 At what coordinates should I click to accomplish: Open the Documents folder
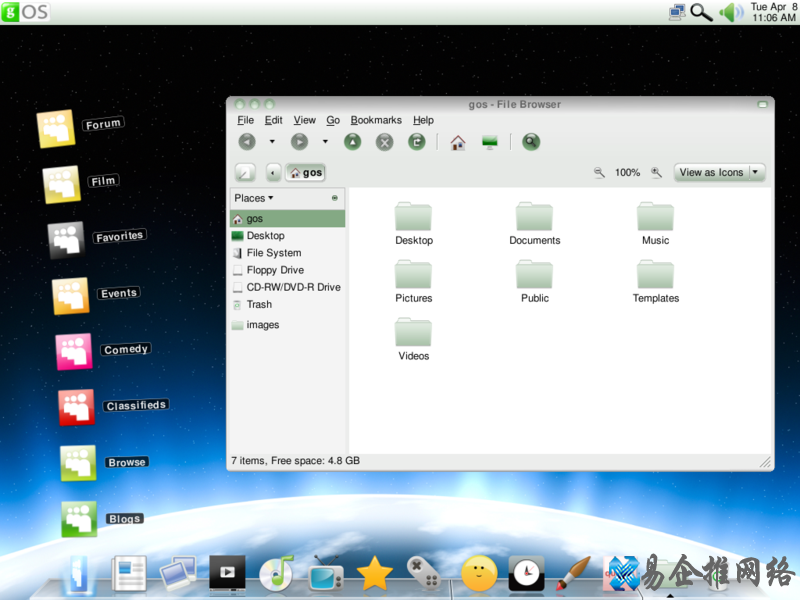click(534, 224)
